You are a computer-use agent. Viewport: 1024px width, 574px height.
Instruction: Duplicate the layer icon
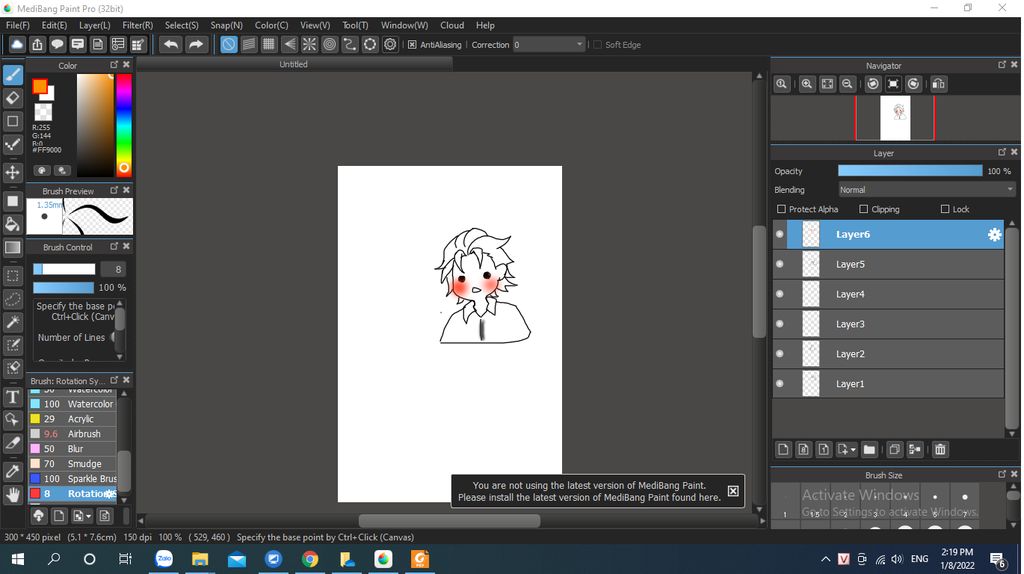[x=894, y=449]
